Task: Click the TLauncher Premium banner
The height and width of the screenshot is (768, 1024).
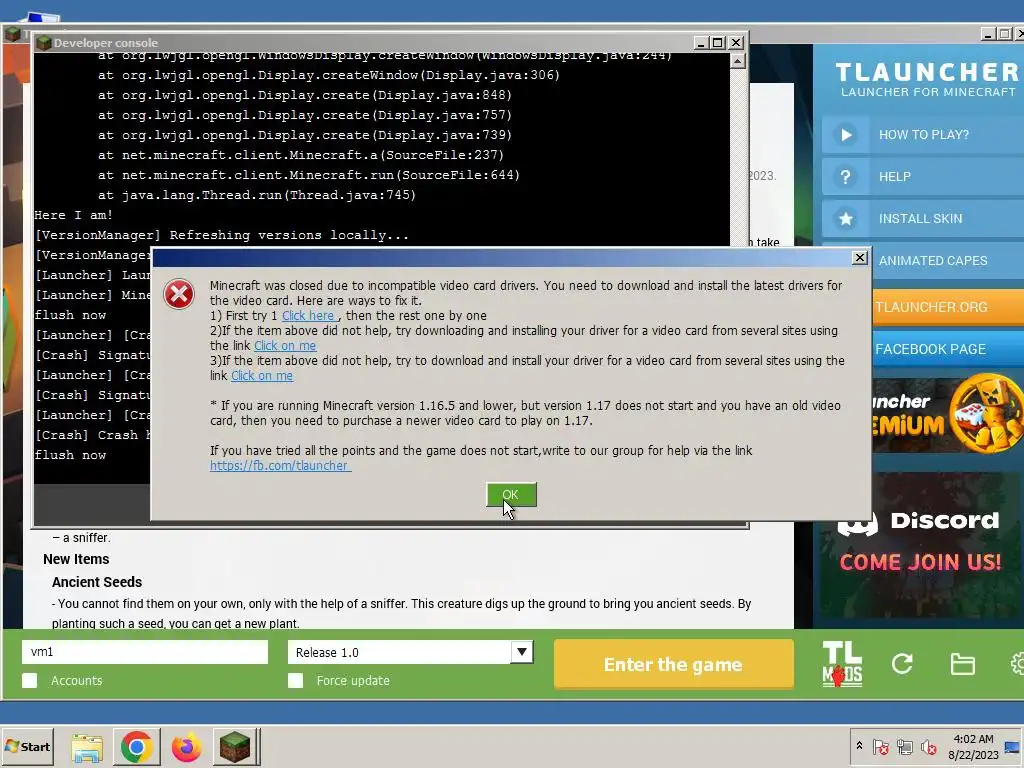Action: click(x=948, y=415)
